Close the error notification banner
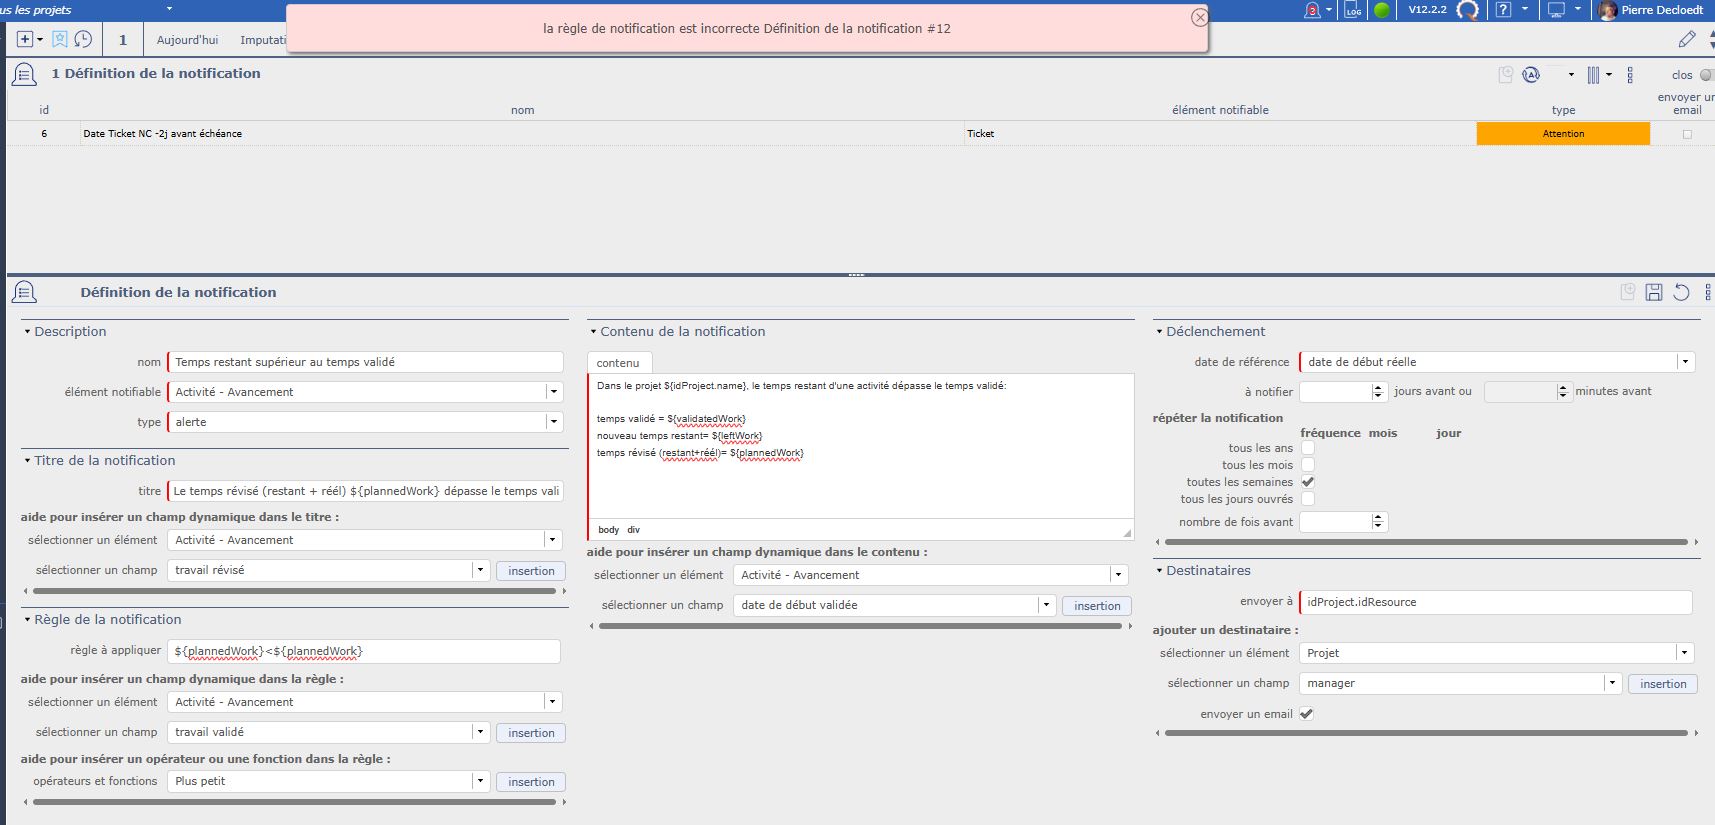This screenshot has height=825, width=1715. (1199, 17)
